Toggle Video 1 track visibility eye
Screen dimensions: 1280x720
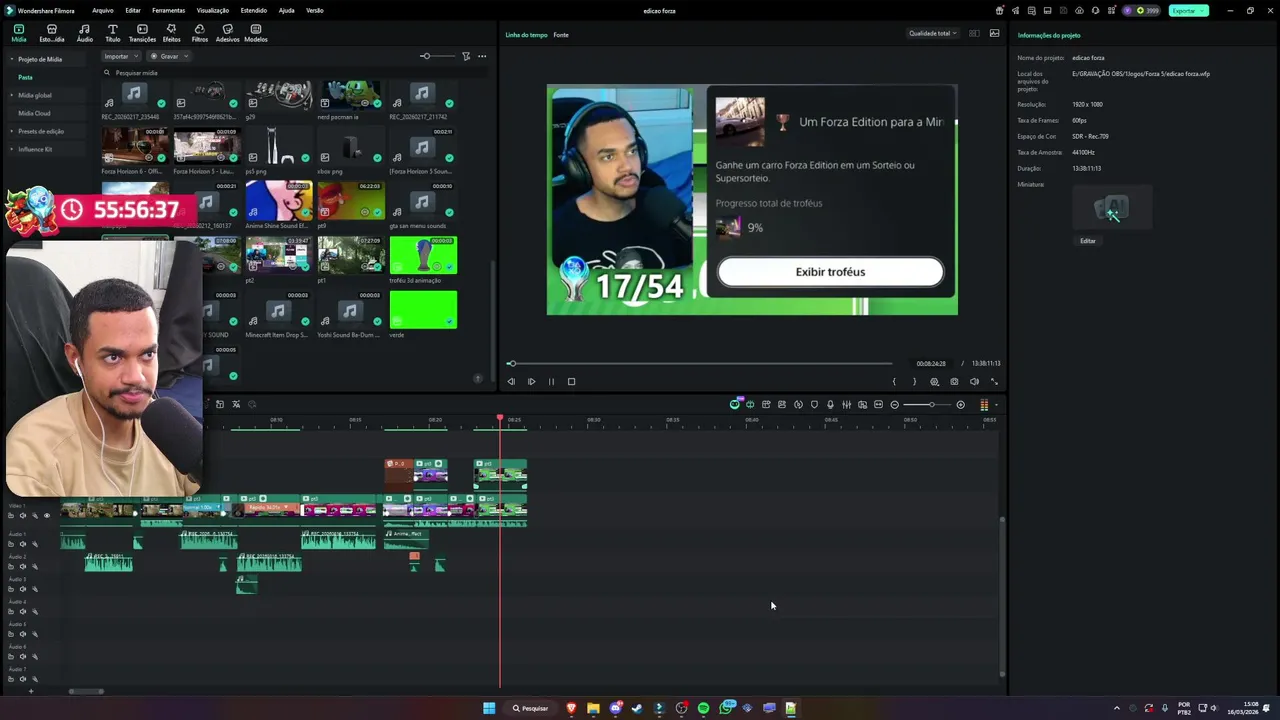point(47,516)
